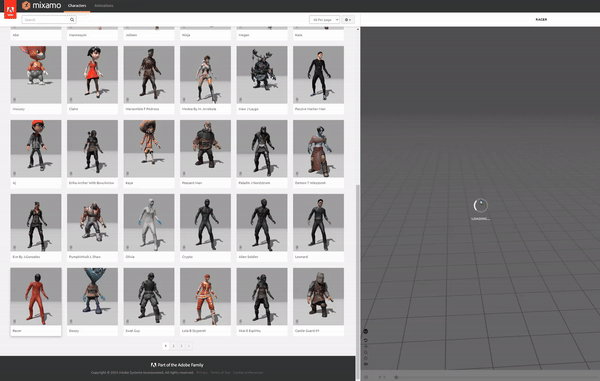Screen dimensions: 600x381
Task: Click the rig icon on Olivia thumbnail
Action: (x=127, y=247)
